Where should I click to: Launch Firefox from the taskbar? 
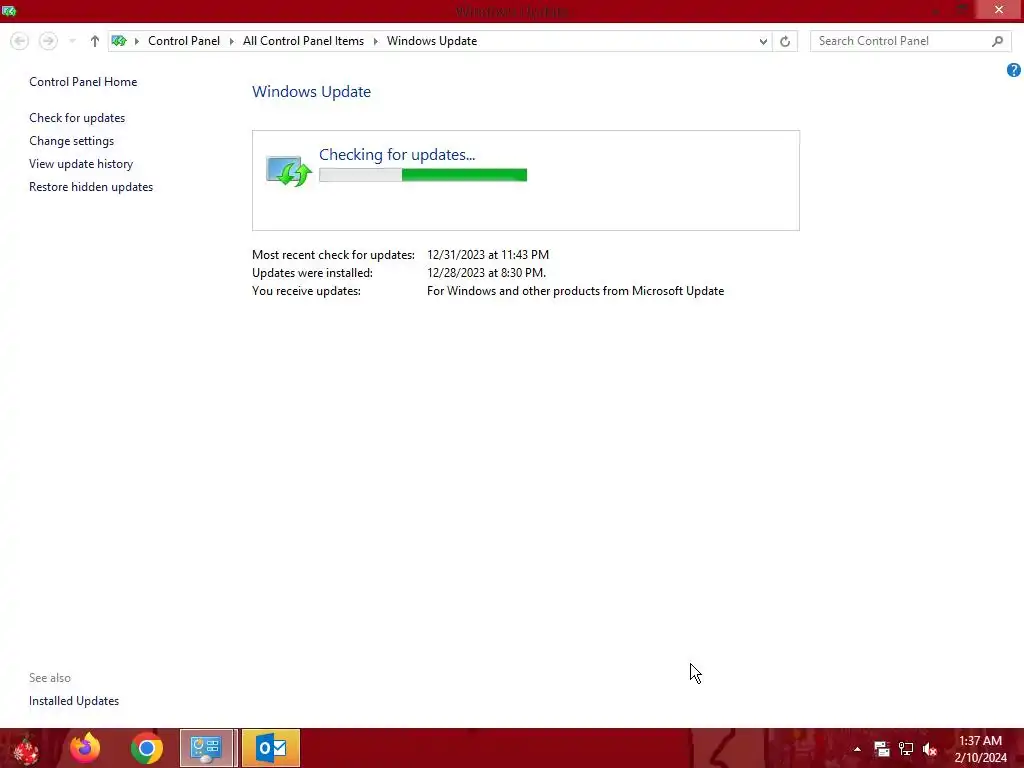click(x=86, y=748)
